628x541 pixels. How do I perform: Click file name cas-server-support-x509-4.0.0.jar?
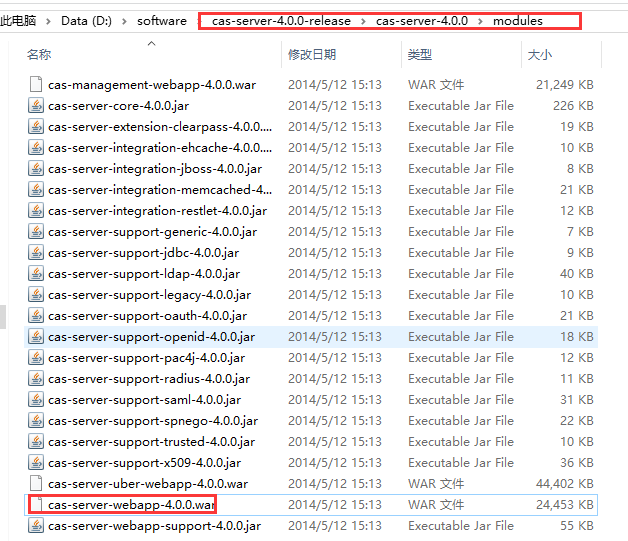click(x=145, y=463)
